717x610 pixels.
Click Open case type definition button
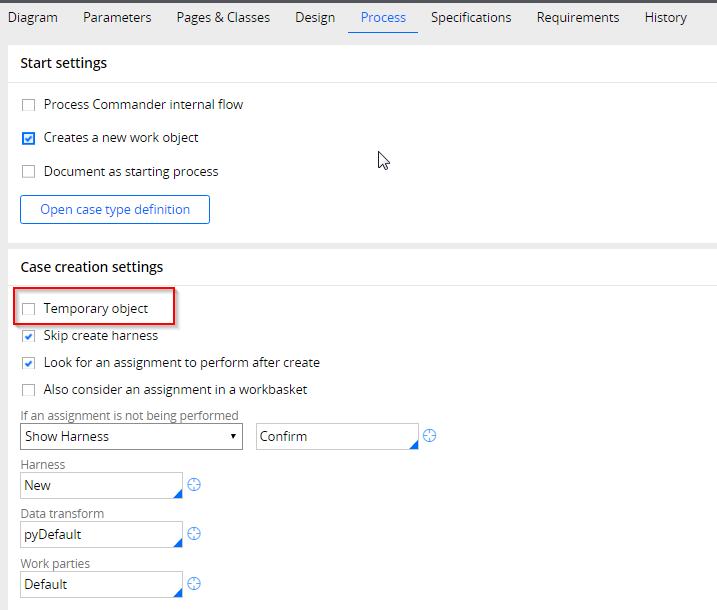tap(115, 209)
